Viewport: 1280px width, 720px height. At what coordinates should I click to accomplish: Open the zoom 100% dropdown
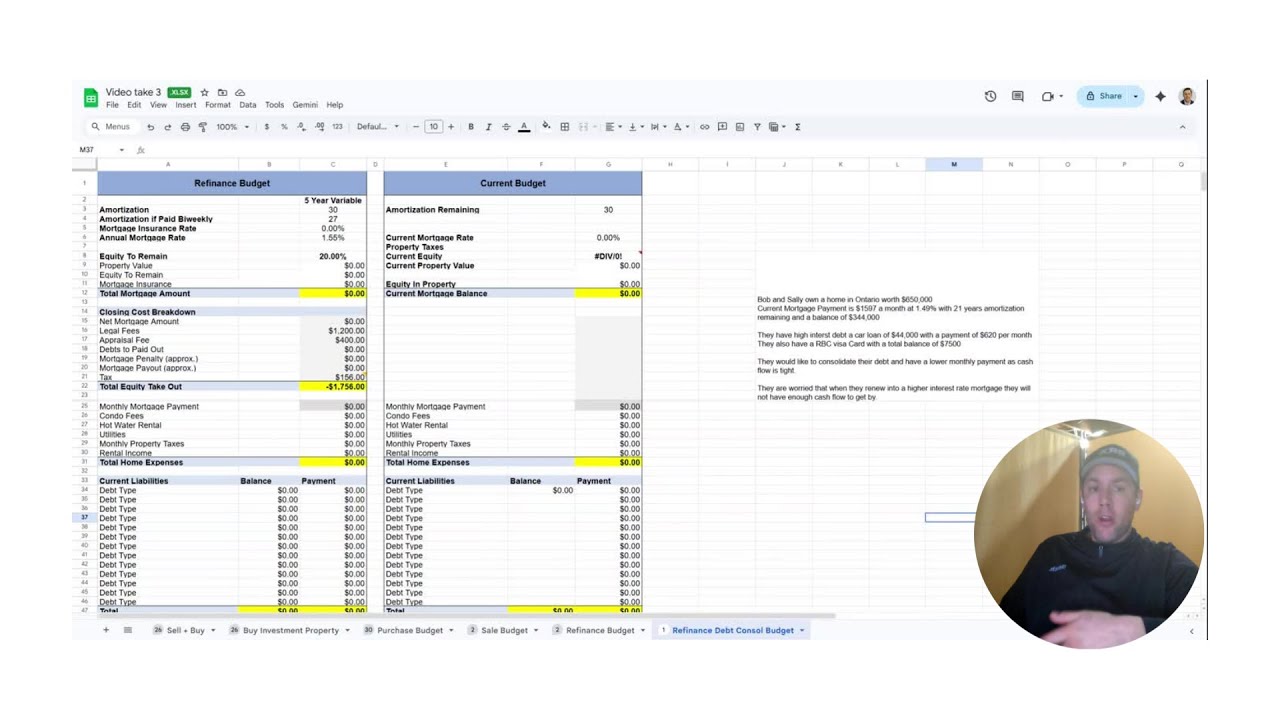(x=233, y=127)
